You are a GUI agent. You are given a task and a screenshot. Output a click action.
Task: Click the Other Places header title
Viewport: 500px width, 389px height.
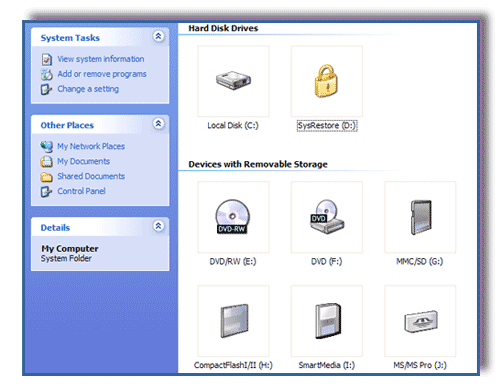[67, 125]
